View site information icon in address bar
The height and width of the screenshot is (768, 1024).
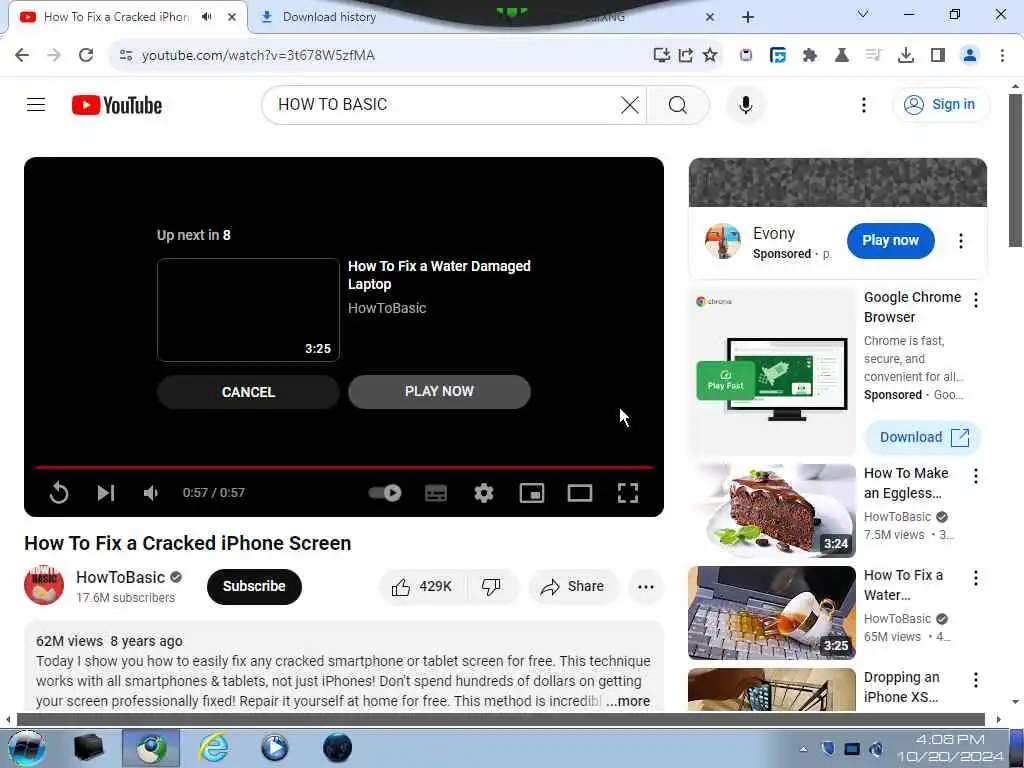pos(126,56)
